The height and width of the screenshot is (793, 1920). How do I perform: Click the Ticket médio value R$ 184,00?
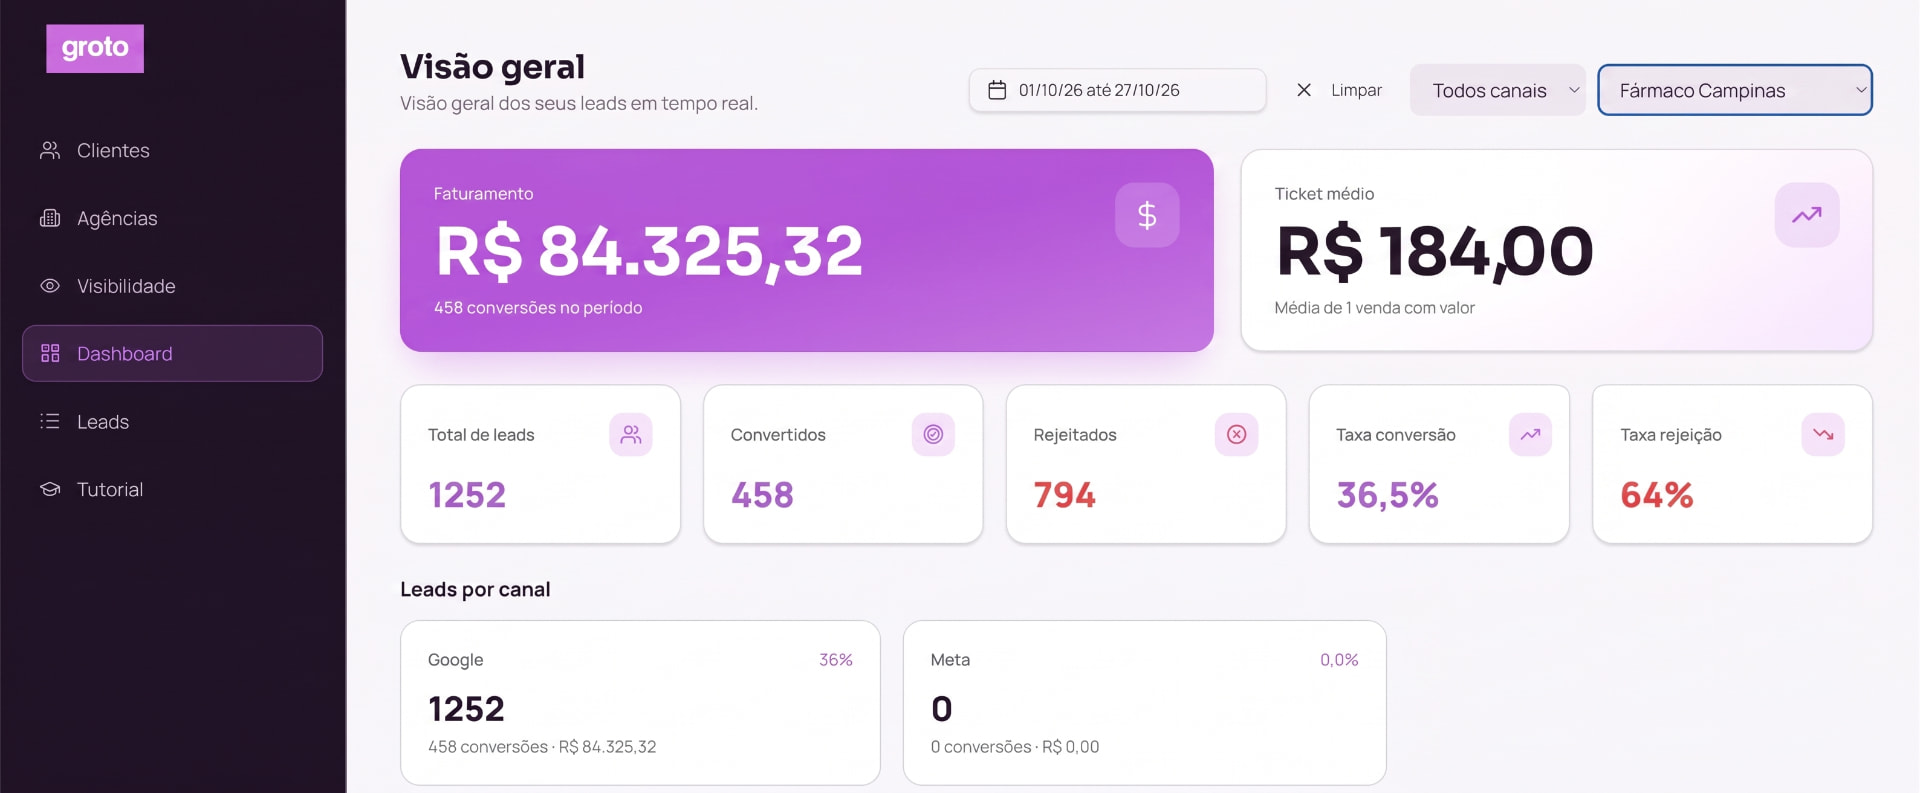tap(1435, 251)
